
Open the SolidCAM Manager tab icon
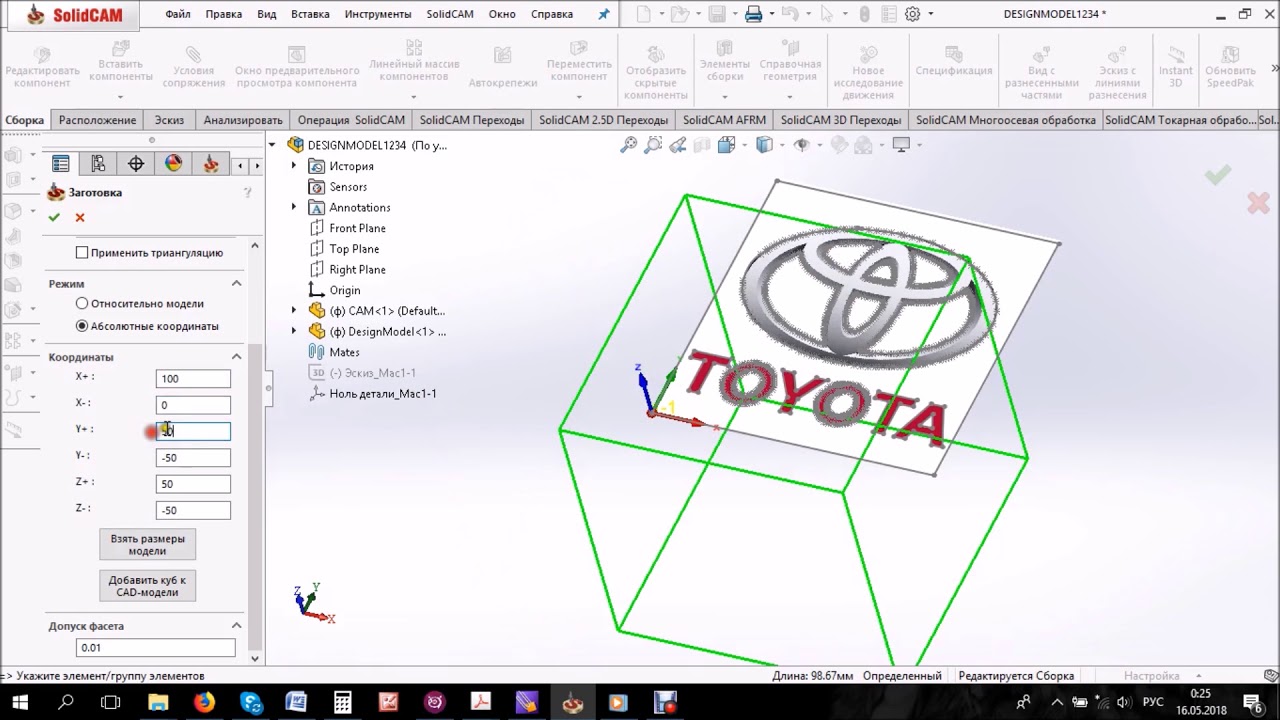click(x=211, y=164)
